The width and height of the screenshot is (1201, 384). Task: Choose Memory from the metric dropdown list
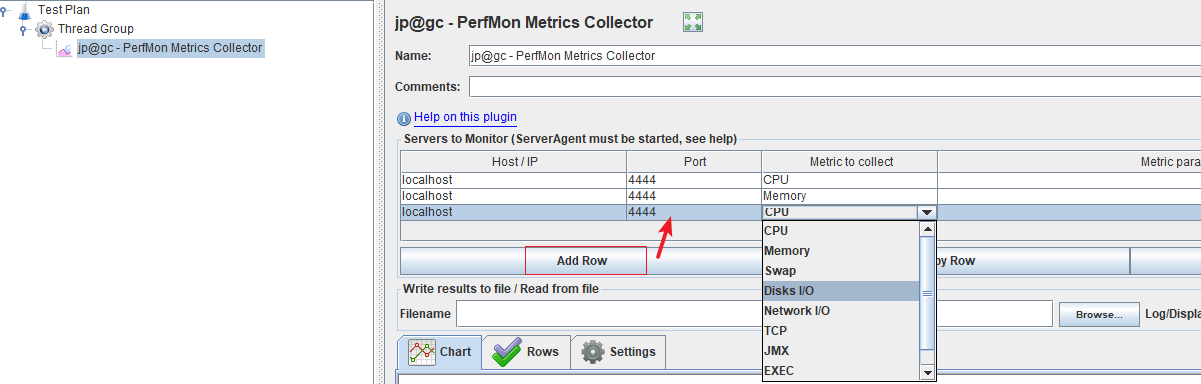[x=840, y=251]
